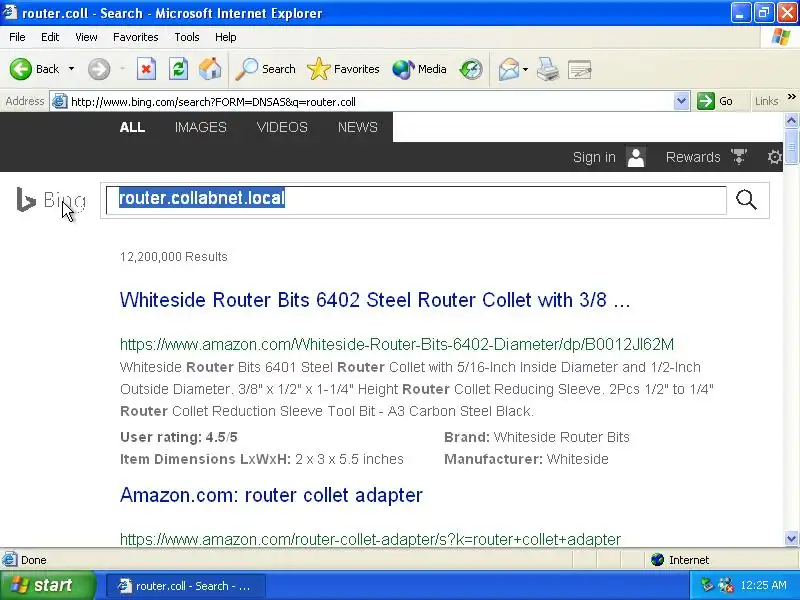This screenshot has width=800, height=600.
Task: Open the Rewards link
Action: [x=693, y=157]
